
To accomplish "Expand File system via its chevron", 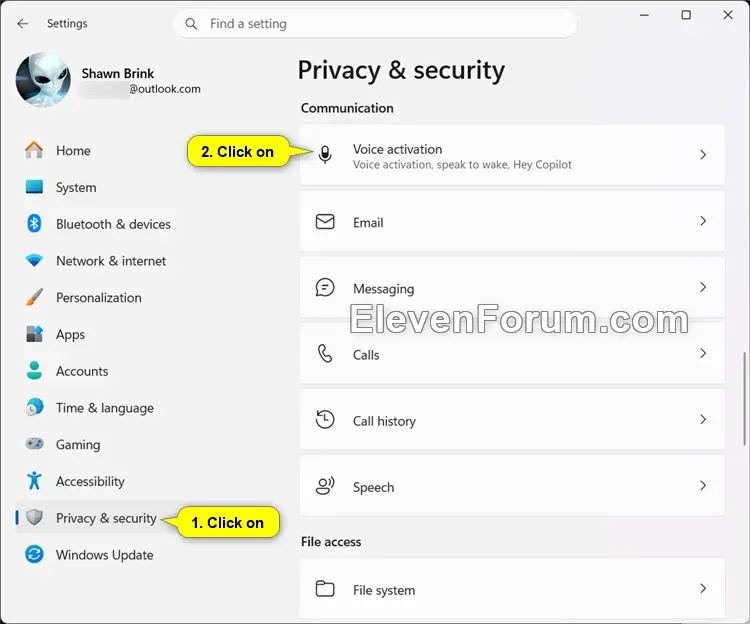I will tap(703, 589).
